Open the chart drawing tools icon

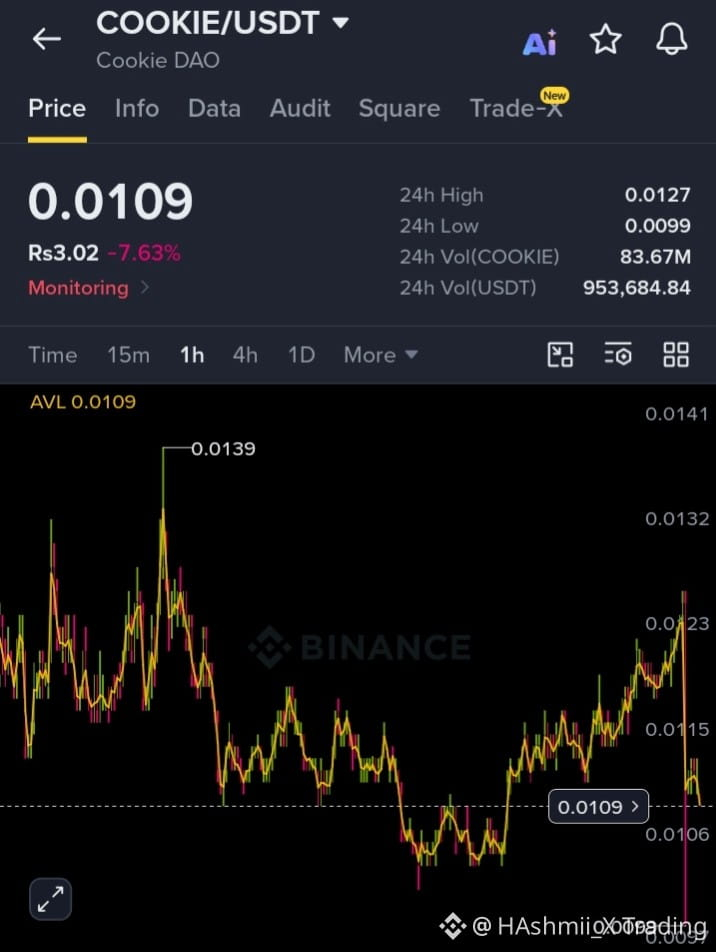coord(560,355)
